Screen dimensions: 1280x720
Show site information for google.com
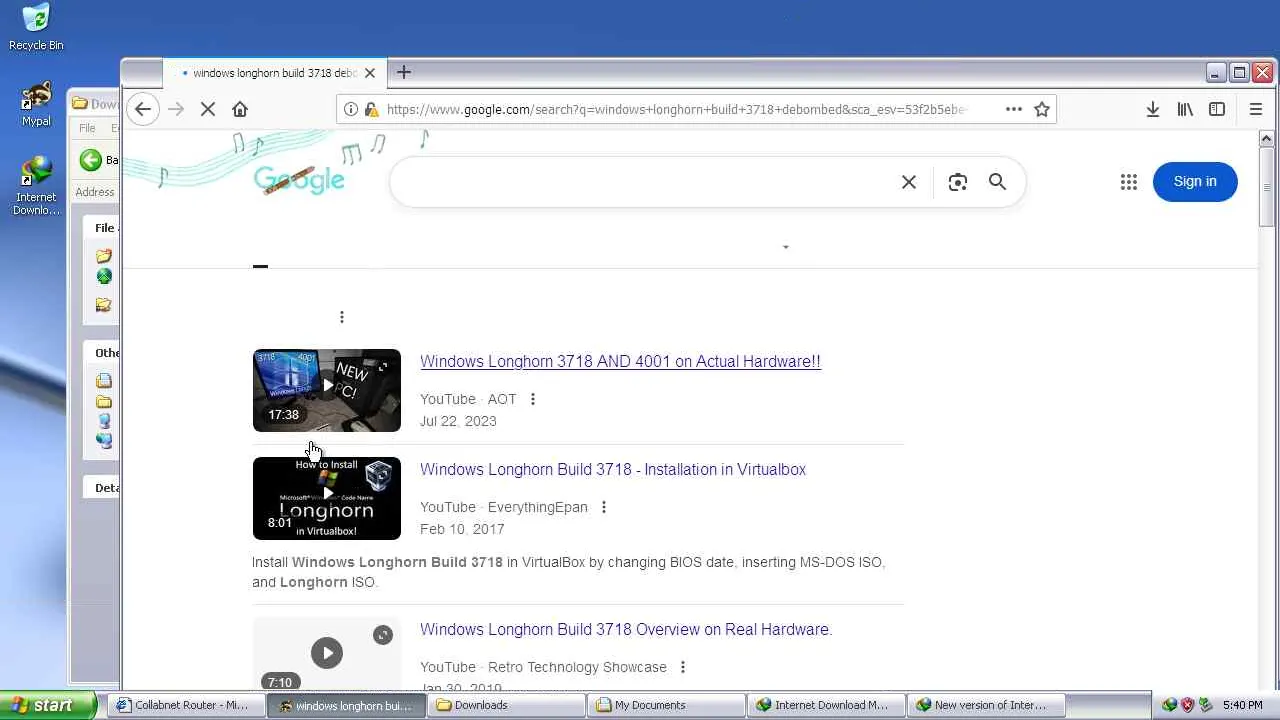coord(351,109)
